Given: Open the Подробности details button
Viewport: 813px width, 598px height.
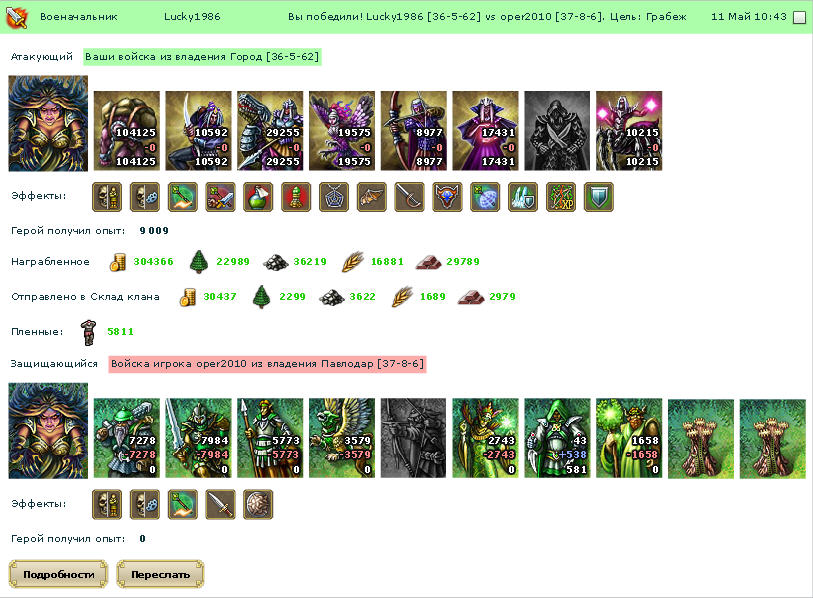Looking at the screenshot, I should pyautogui.click(x=59, y=574).
